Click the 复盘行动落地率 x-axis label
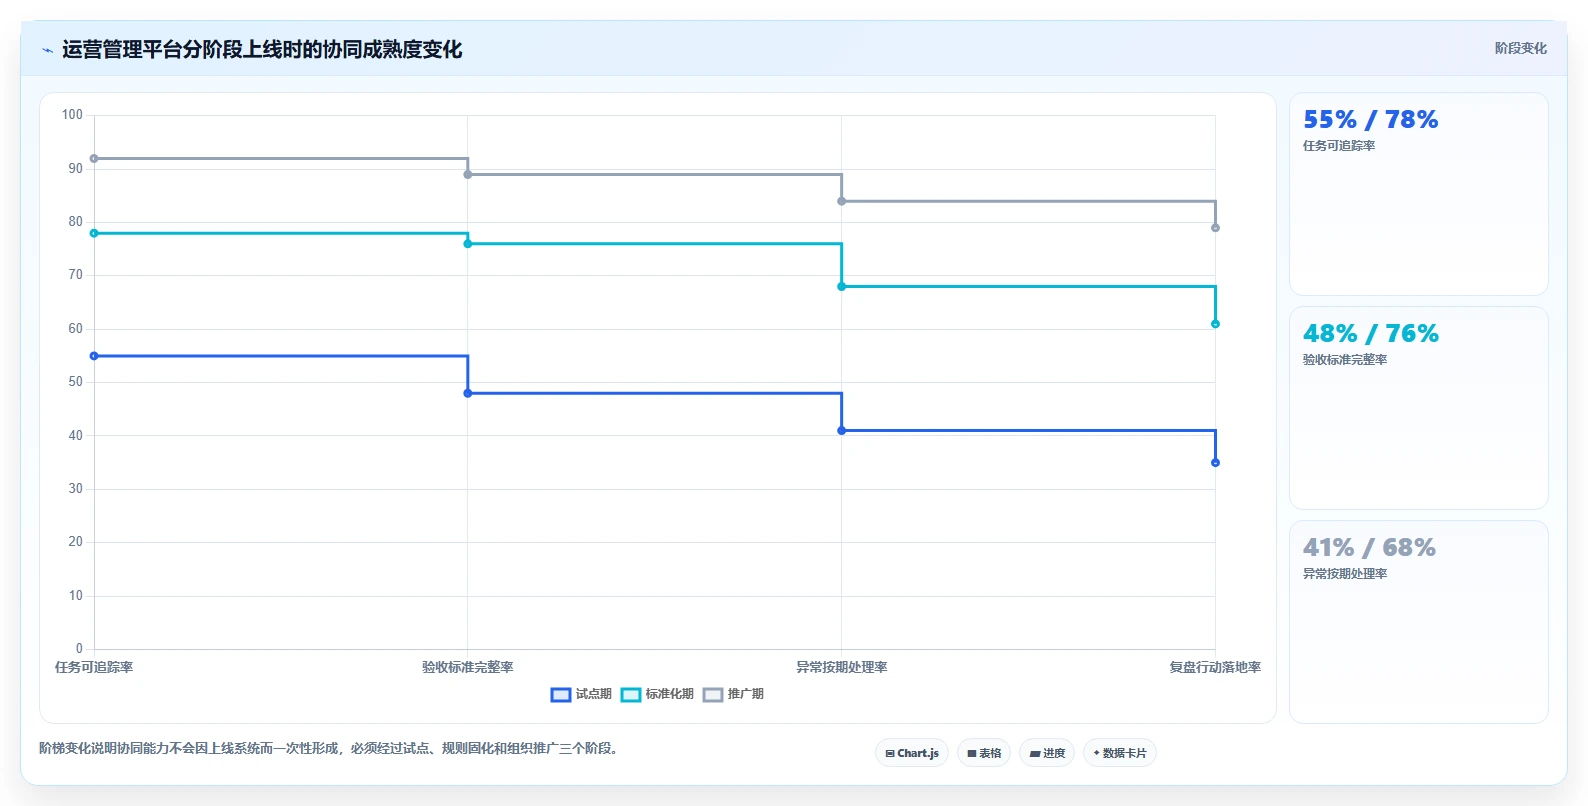The image size is (1588, 806). tap(1215, 667)
